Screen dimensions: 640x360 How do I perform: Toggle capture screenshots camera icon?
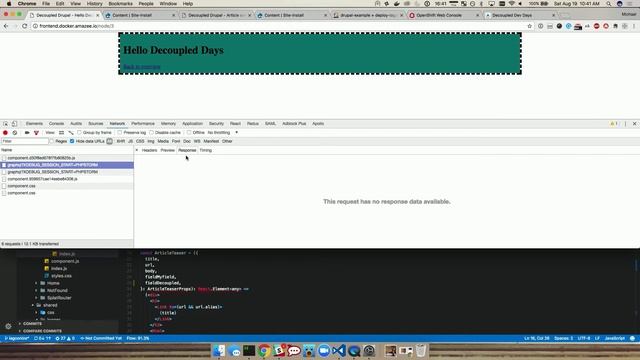pyautogui.click(x=27, y=133)
